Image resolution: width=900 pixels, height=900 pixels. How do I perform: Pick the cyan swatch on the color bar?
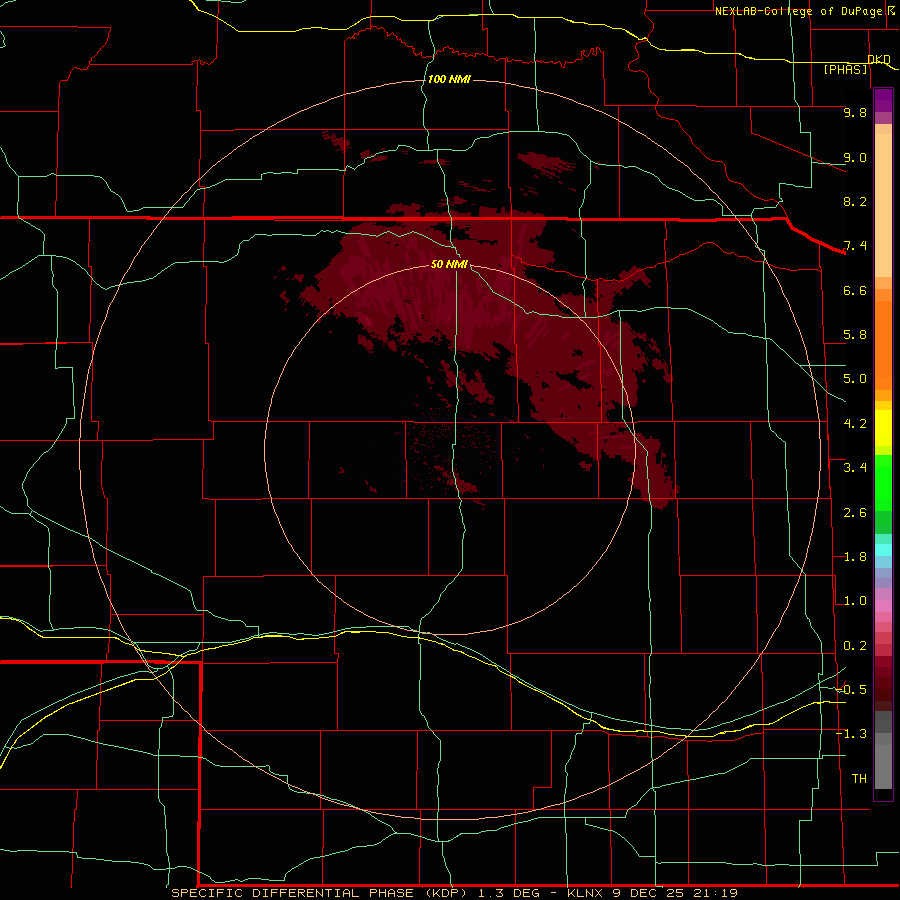coord(883,550)
